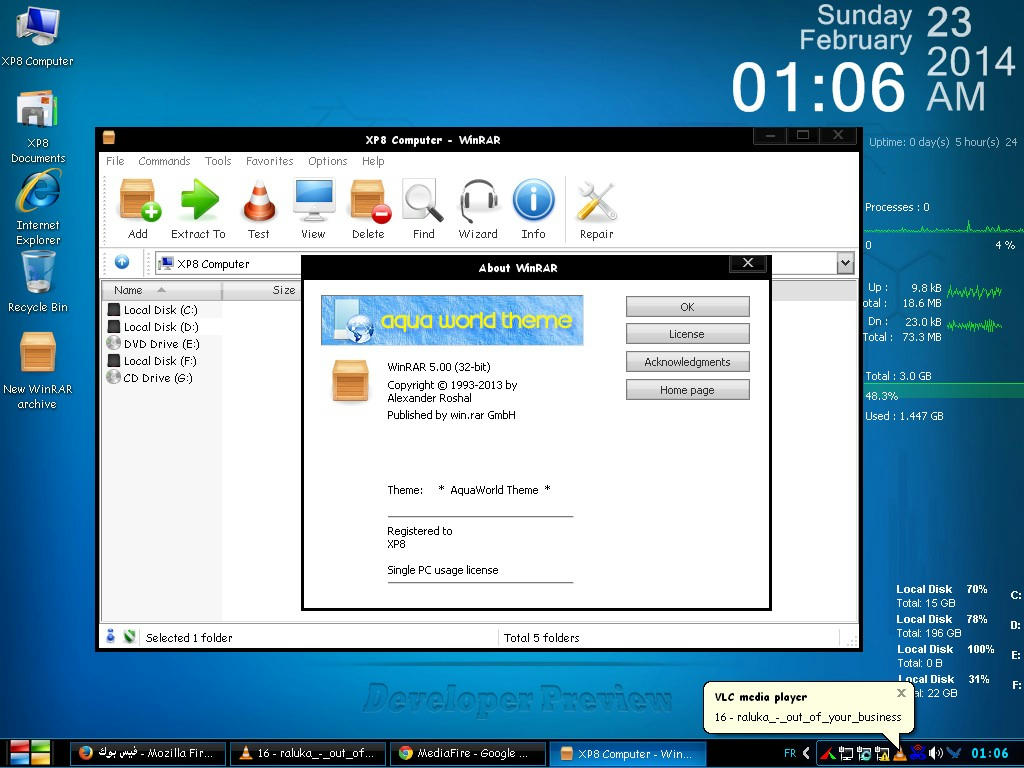The height and width of the screenshot is (768, 1024).
Task: Click the 'Total 5 folders' status text
Action: point(541,637)
